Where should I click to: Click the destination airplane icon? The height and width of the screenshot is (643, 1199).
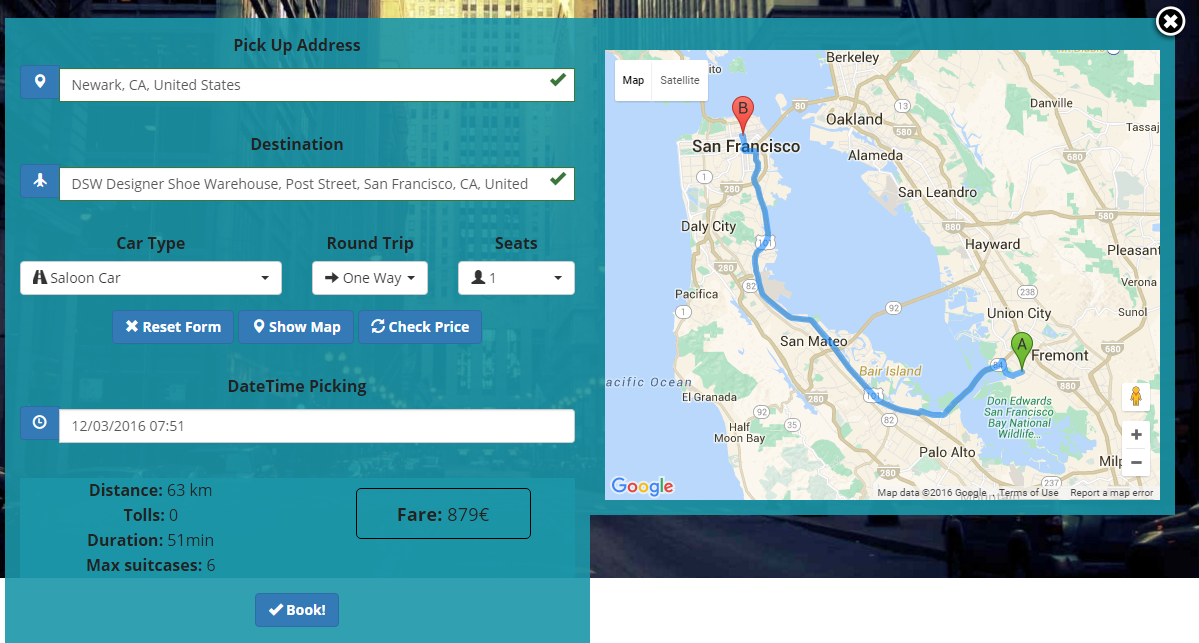[40, 181]
